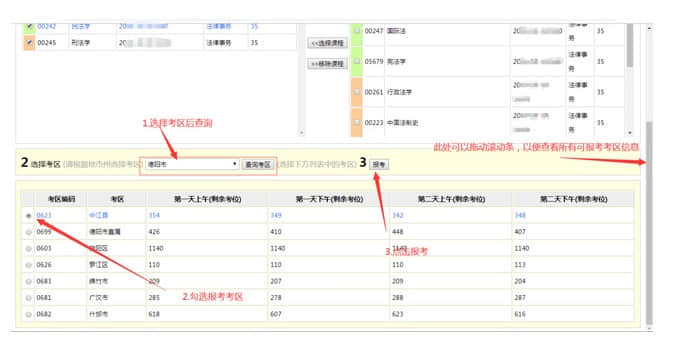This screenshot has height=362, width=680.
Task: Select the radio button for 0699 德阳市直属
Action: click(x=29, y=232)
